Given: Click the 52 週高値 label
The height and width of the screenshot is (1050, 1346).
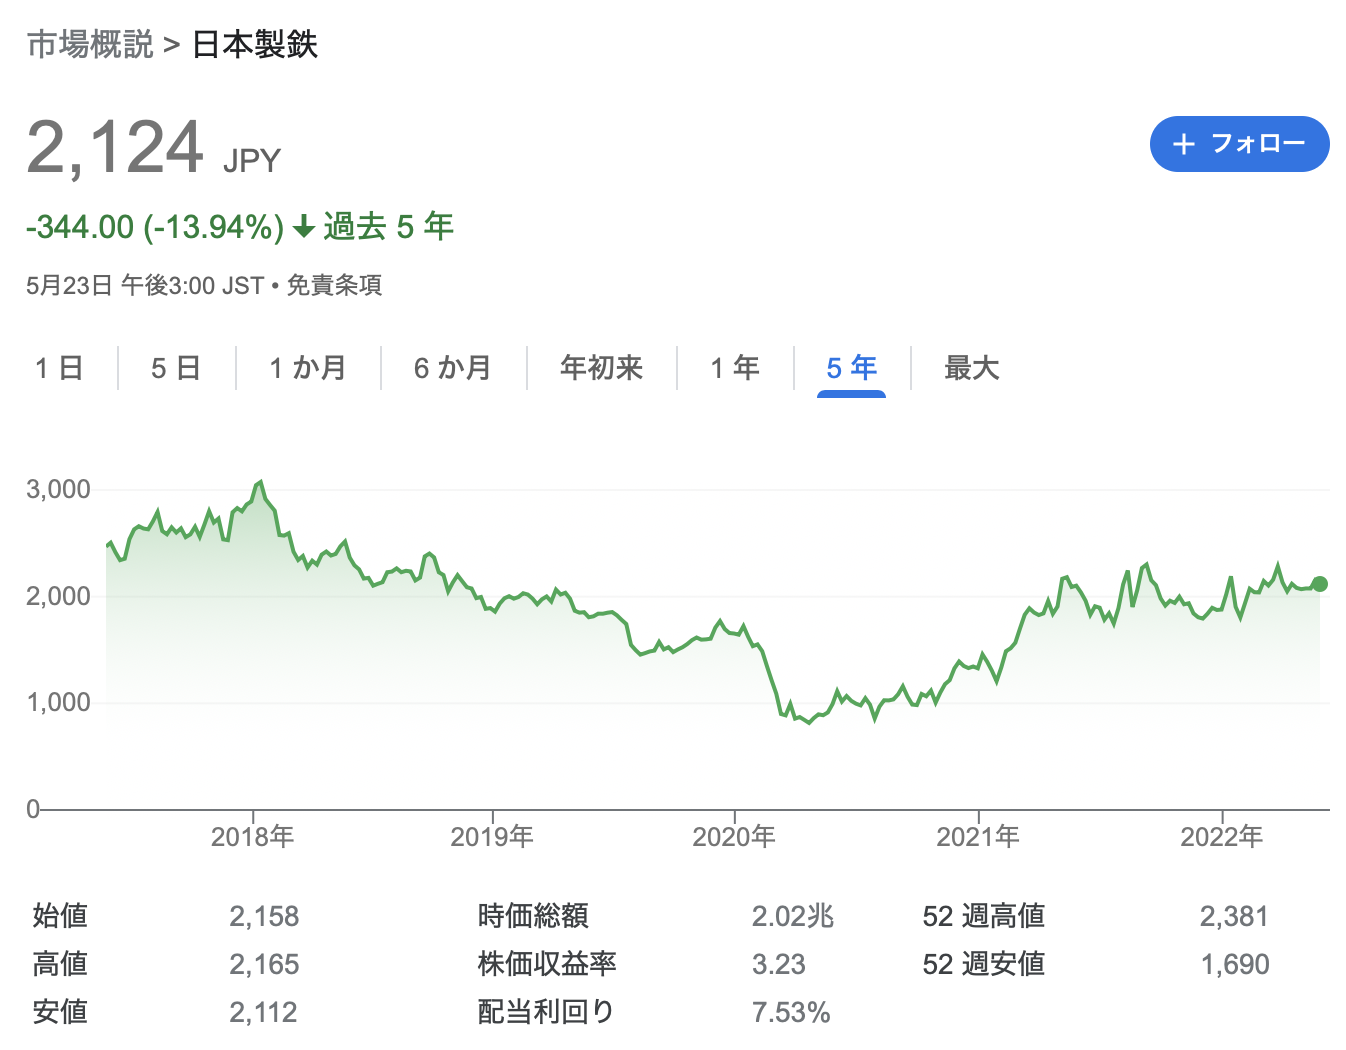Looking at the screenshot, I should (x=984, y=916).
